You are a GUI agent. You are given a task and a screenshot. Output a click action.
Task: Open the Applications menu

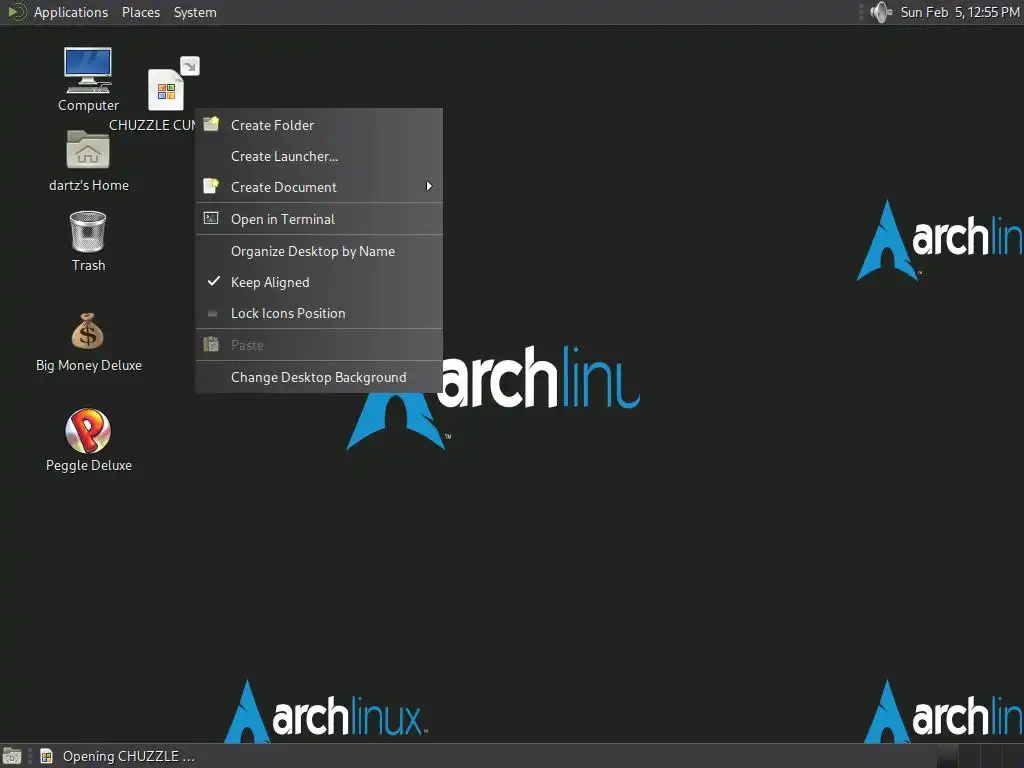(x=71, y=12)
